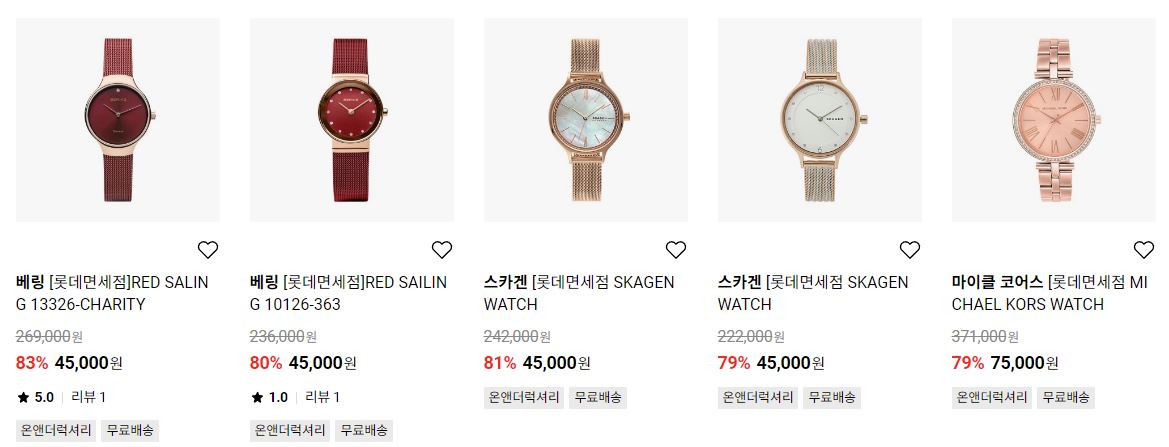1169x447 pixels.
Task: Favorite the Bering RED SALING 13326-CHARITY watch heart
Action: 208,250
